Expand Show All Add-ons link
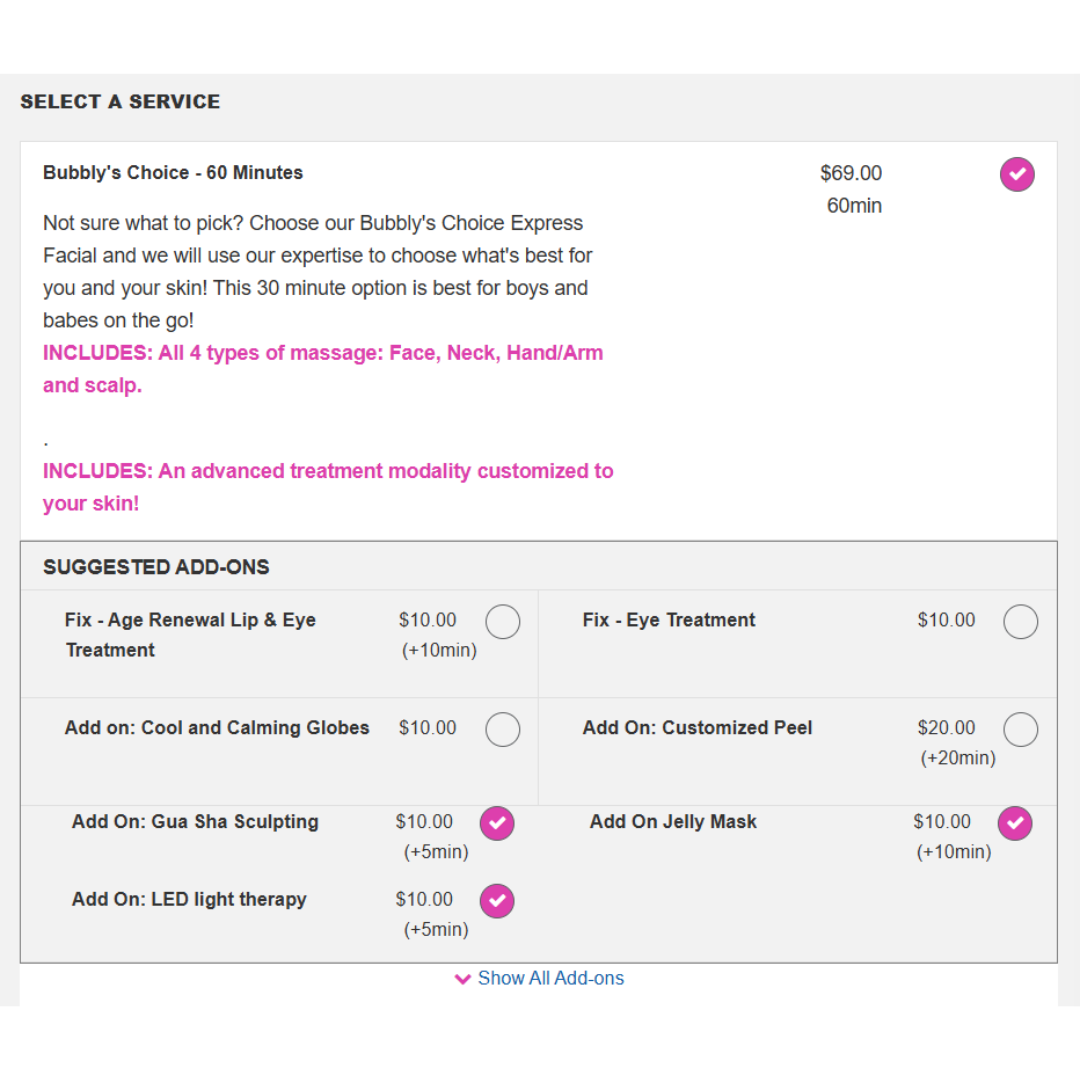This screenshot has height=1080, width=1080. coord(550,978)
